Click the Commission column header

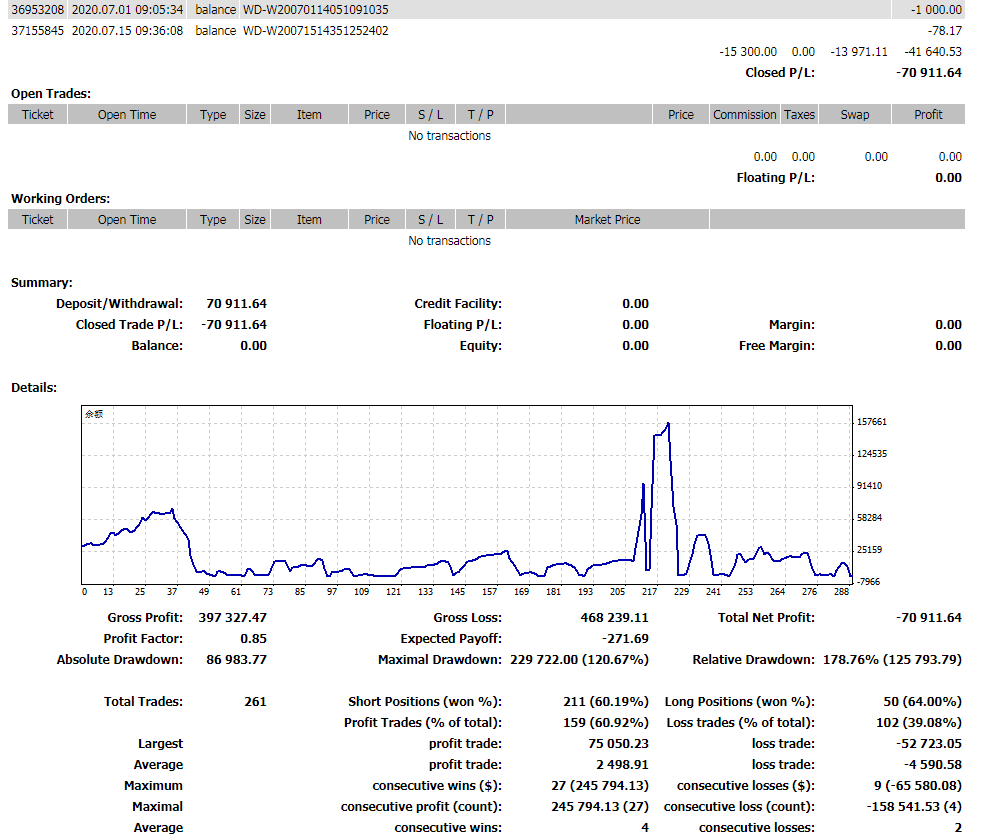click(x=744, y=115)
